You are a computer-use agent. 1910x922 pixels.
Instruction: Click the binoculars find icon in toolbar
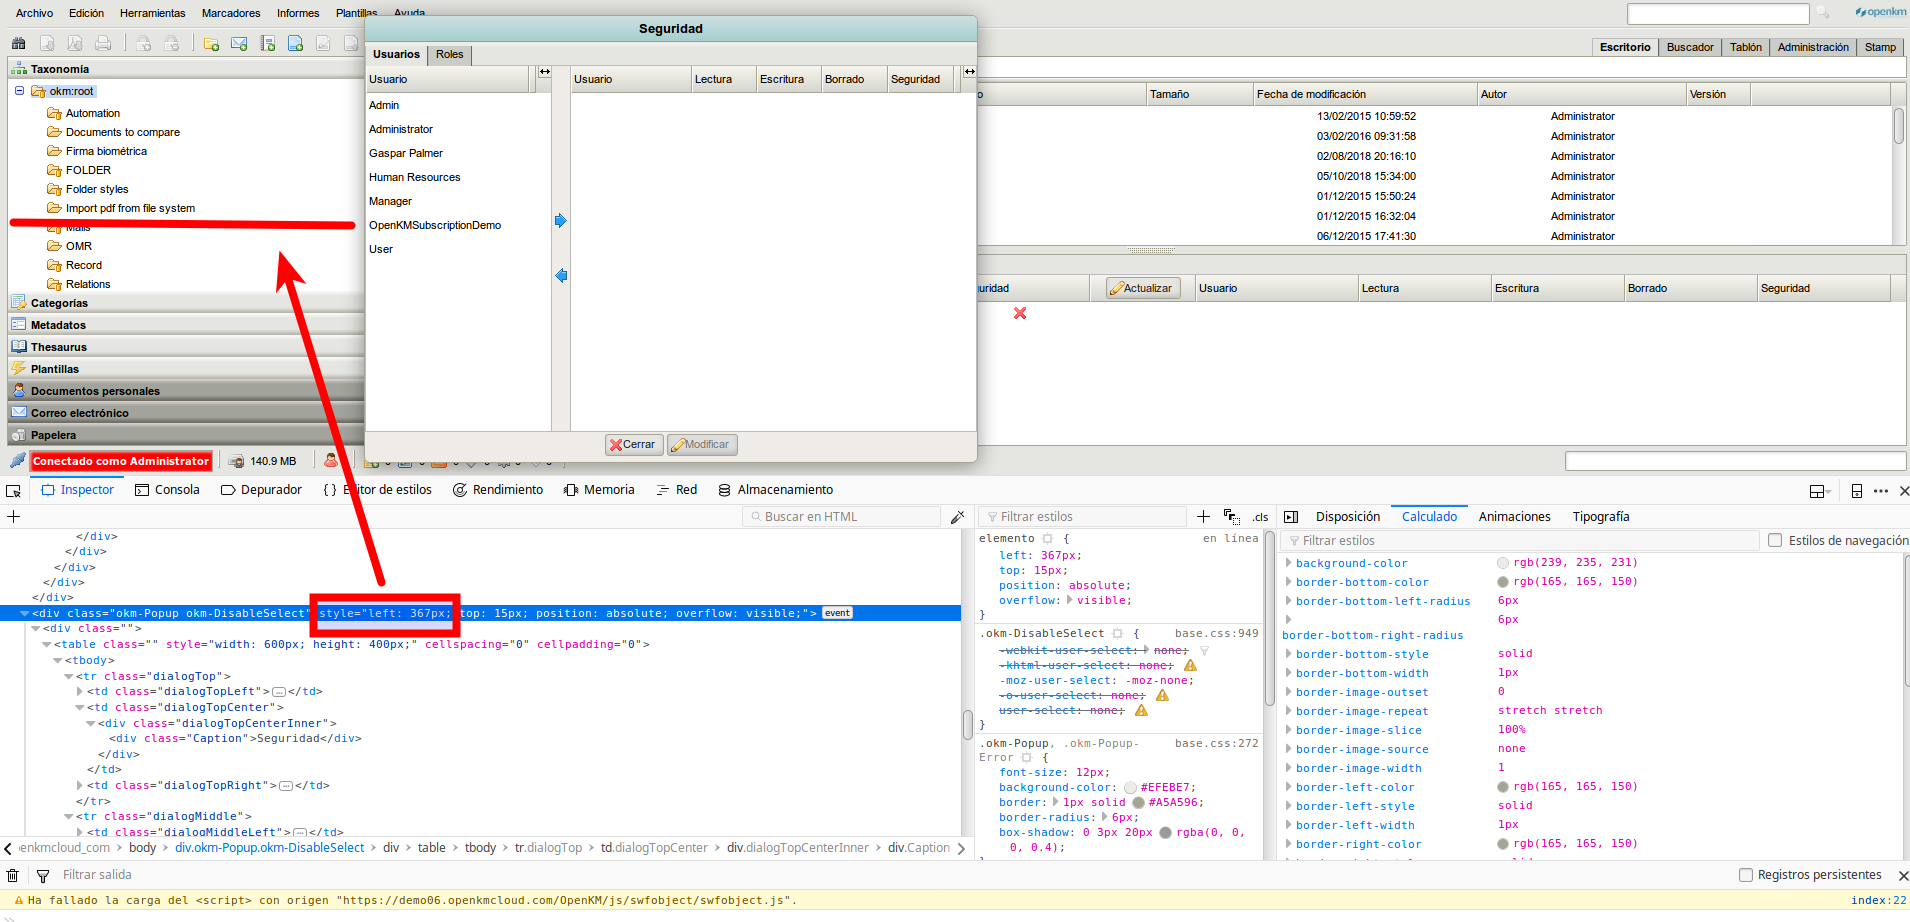coord(18,43)
